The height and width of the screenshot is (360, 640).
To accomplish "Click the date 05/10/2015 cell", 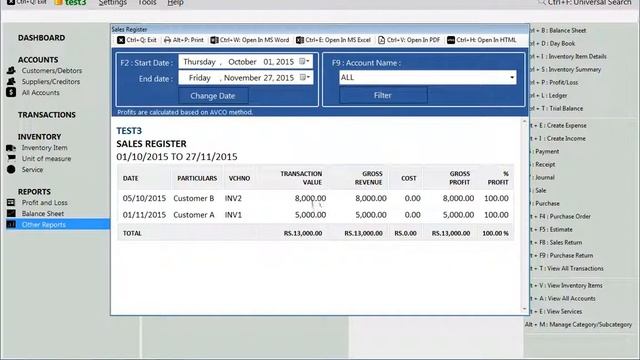I will tap(144, 198).
